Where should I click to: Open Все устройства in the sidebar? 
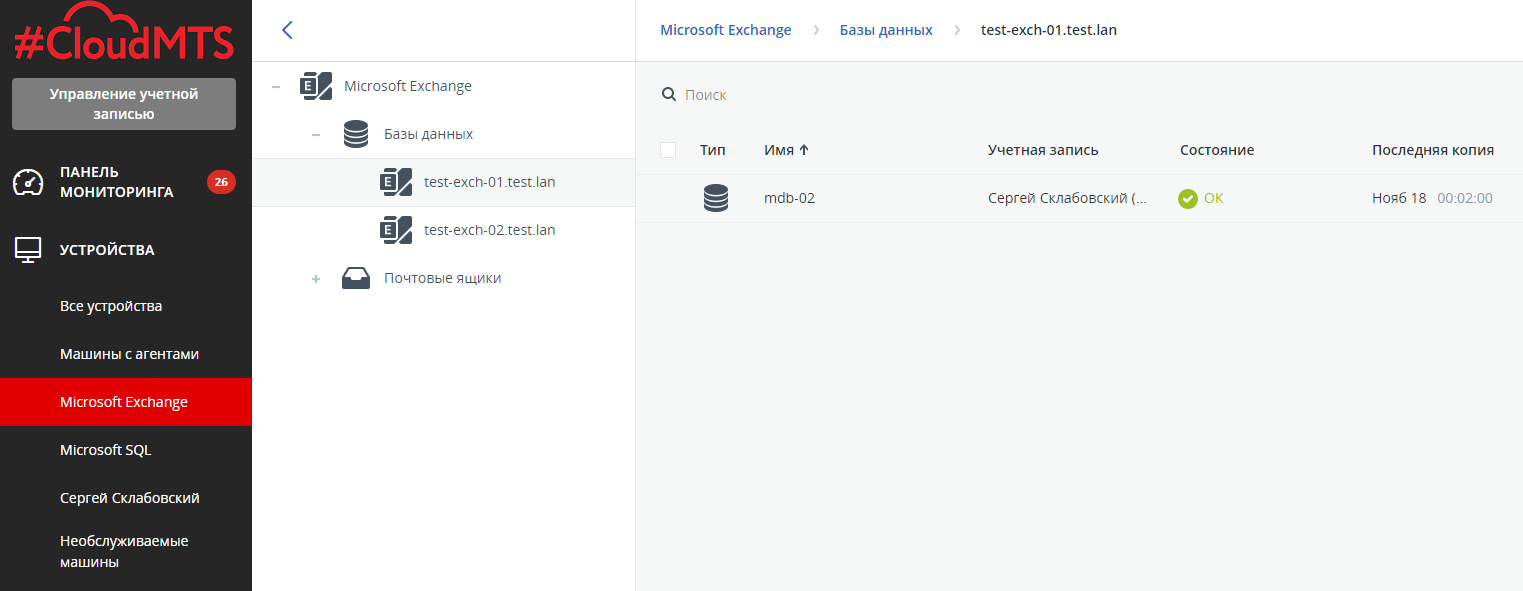pos(111,306)
